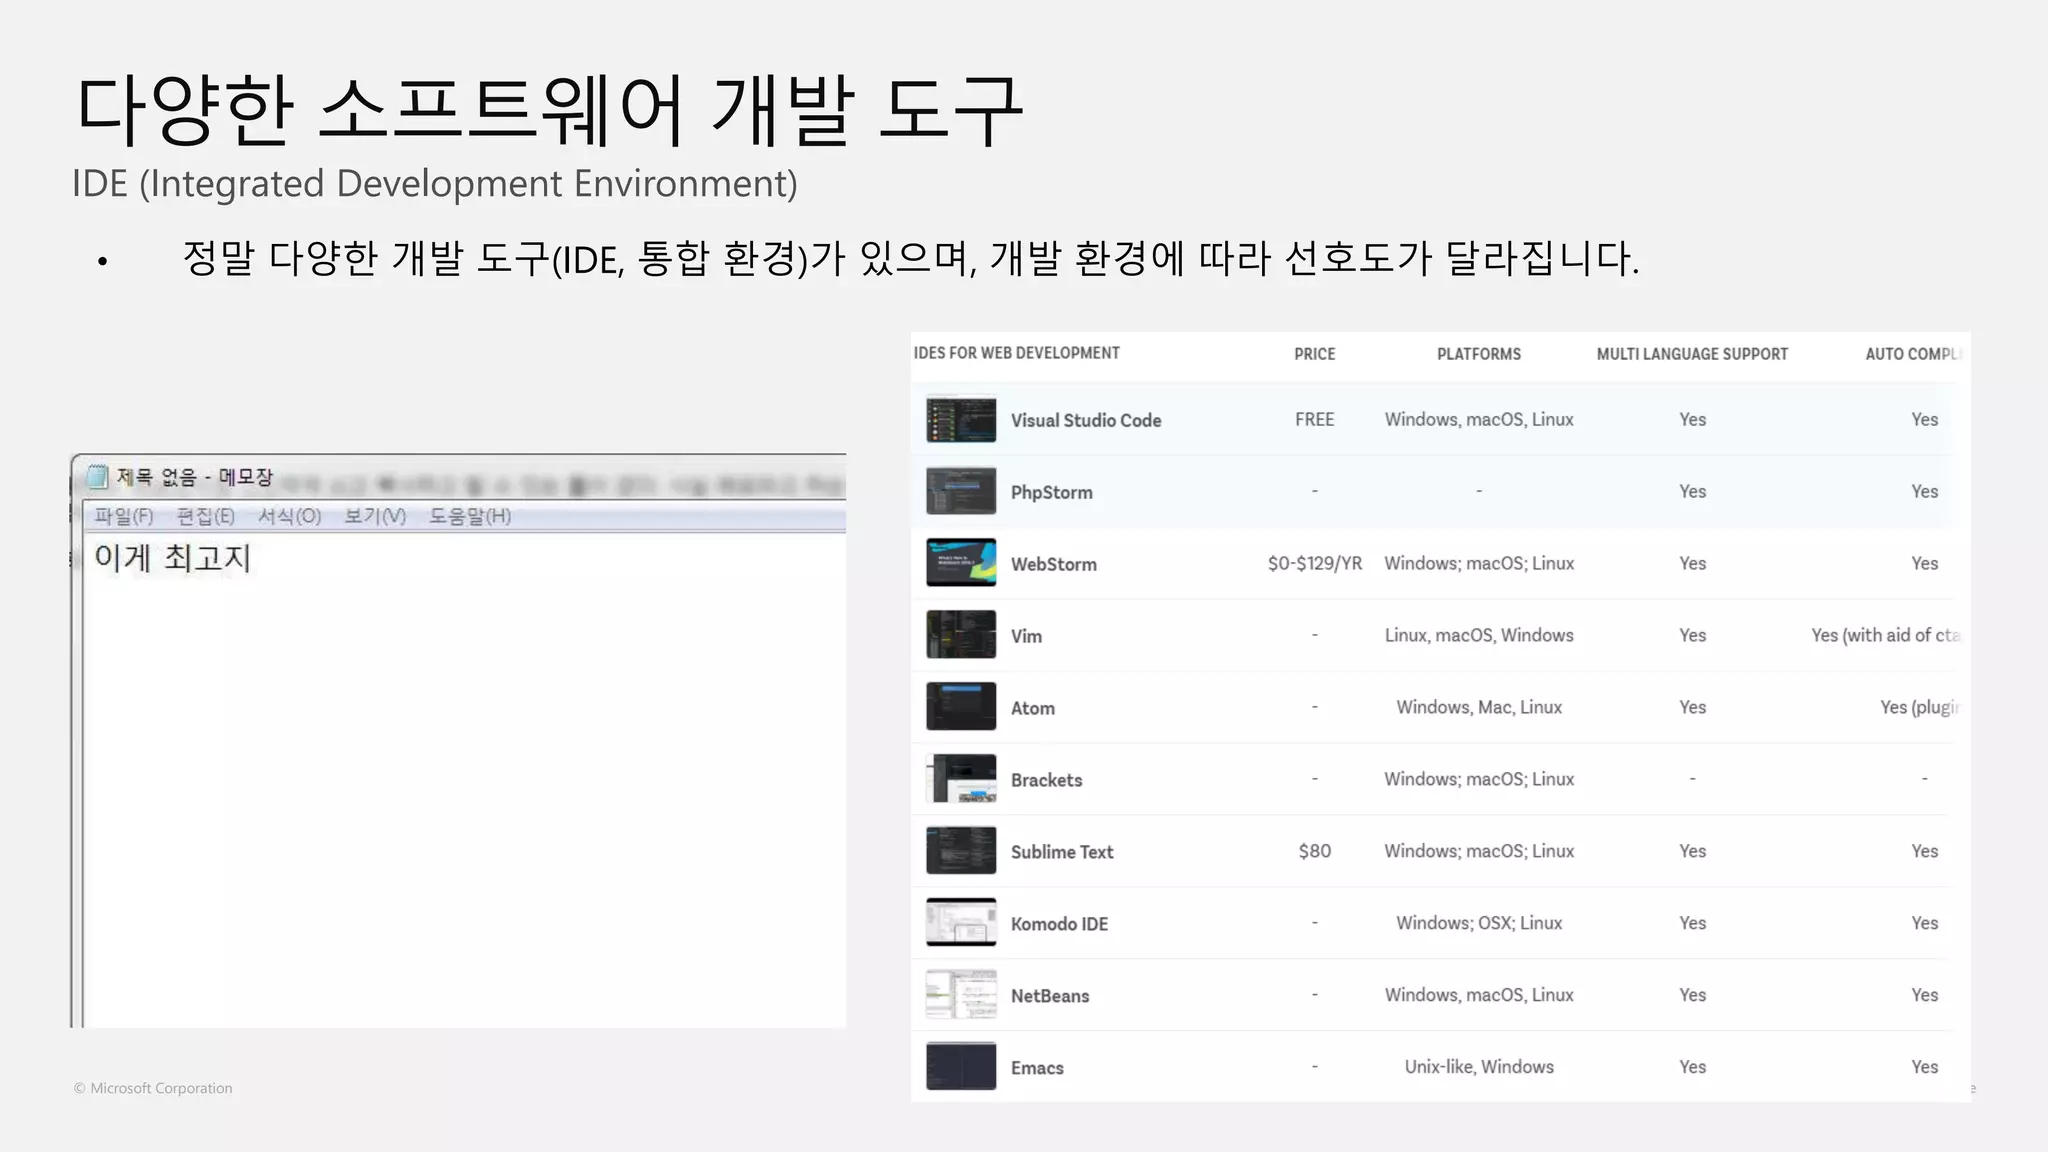The image size is (2048, 1152).
Task: Click the Emacs thumbnail
Action: (x=961, y=1067)
